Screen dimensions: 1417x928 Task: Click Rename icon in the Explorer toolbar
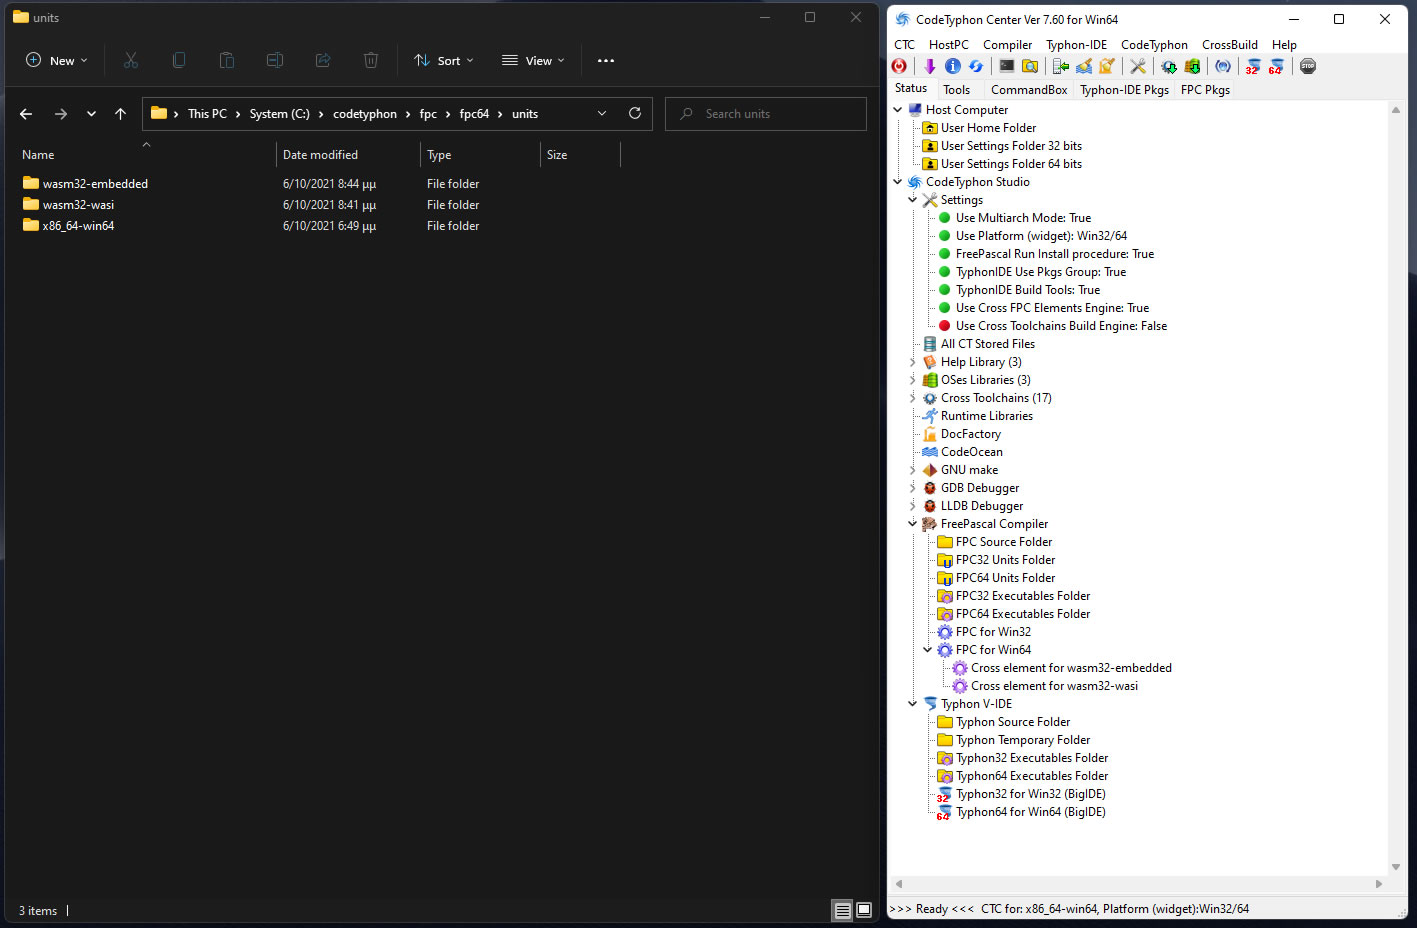coord(275,60)
